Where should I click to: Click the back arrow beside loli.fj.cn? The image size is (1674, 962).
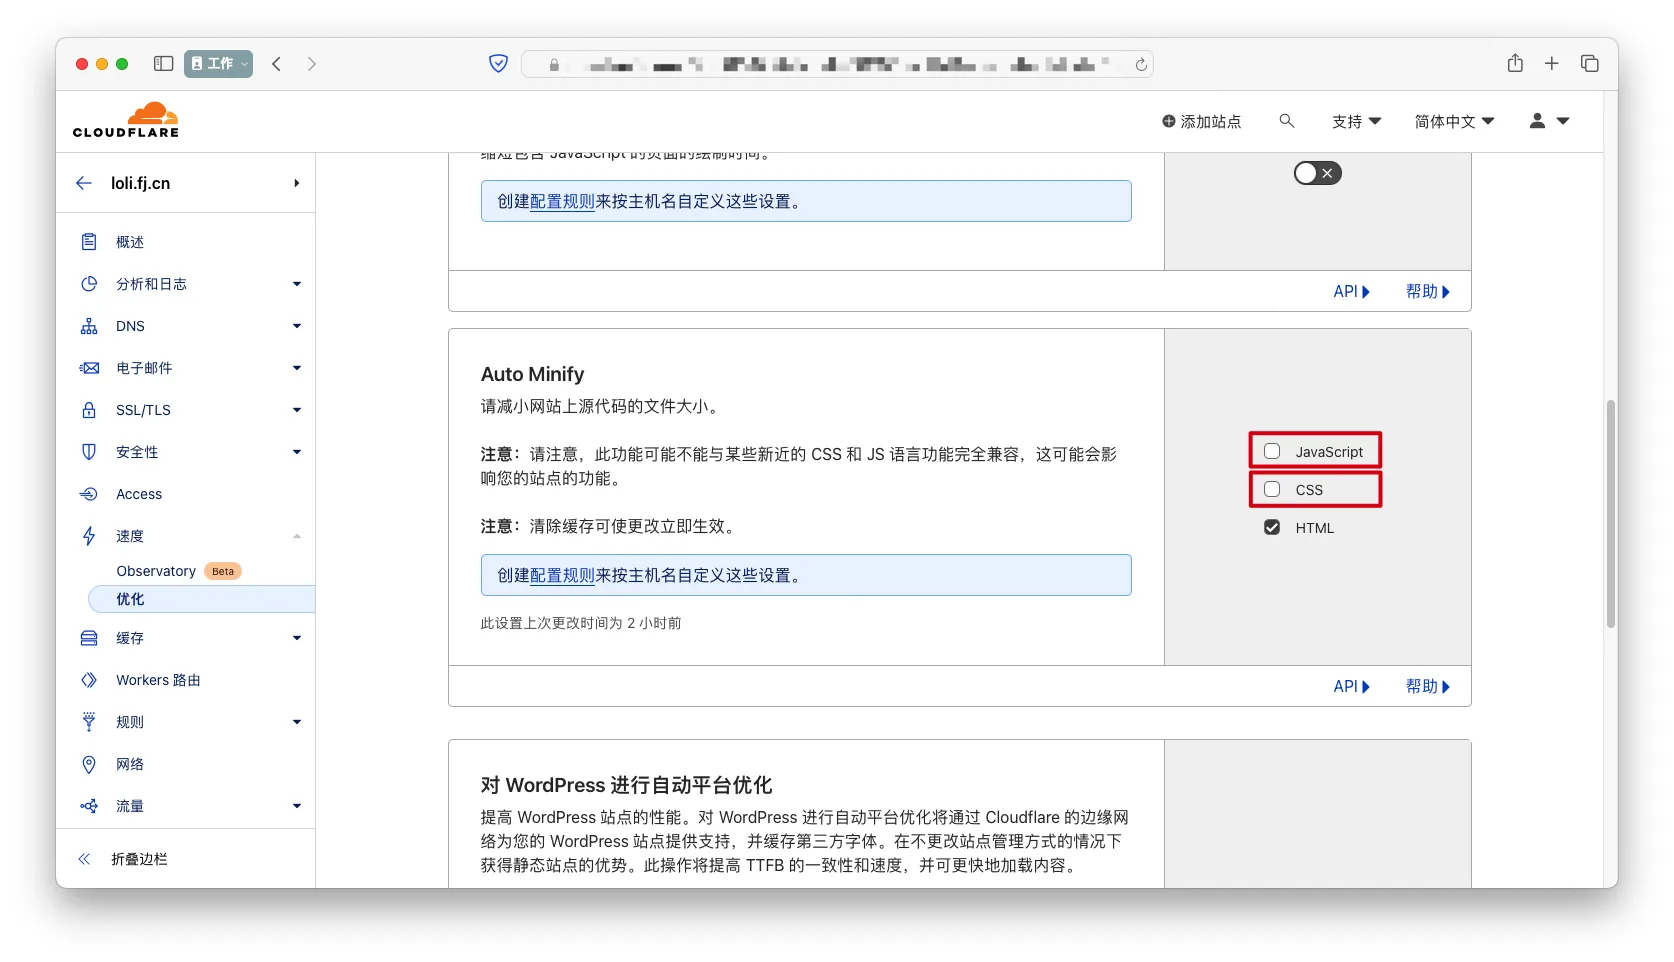click(84, 183)
